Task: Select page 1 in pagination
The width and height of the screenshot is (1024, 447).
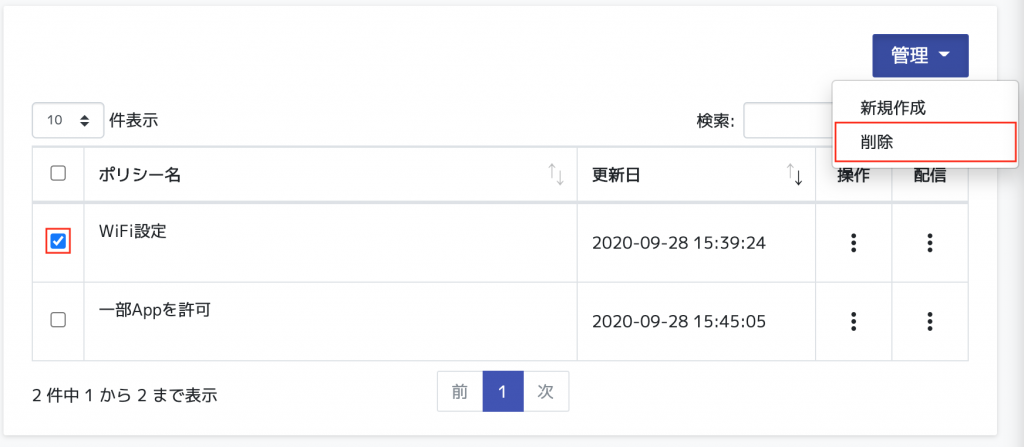Action: [x=503, y=391]
